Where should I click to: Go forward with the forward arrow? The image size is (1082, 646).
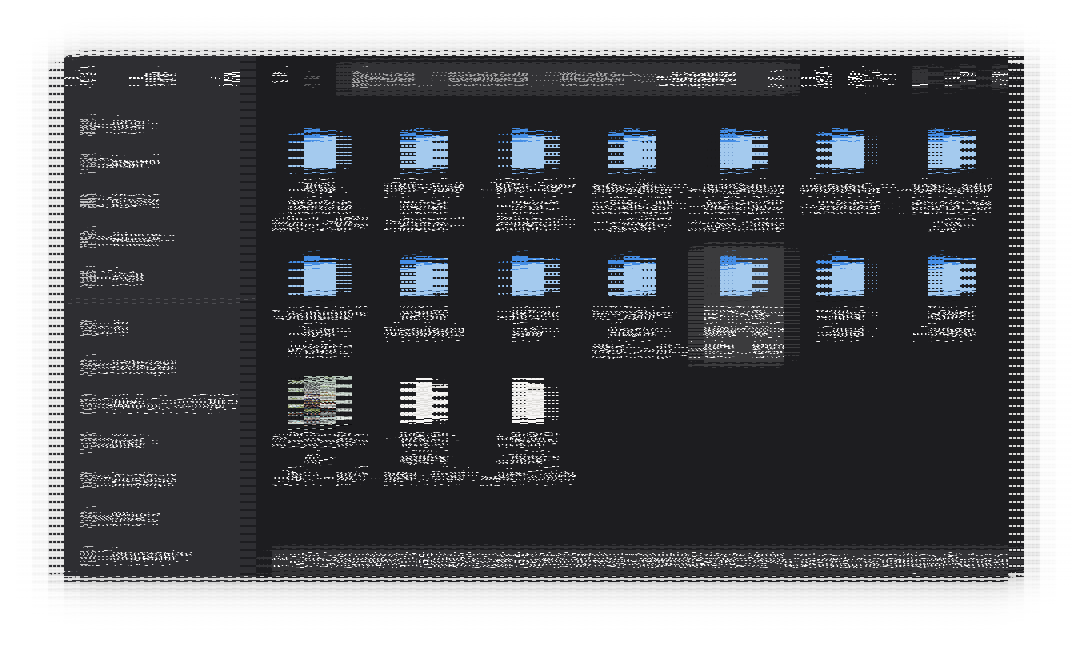tap(313, 77)
